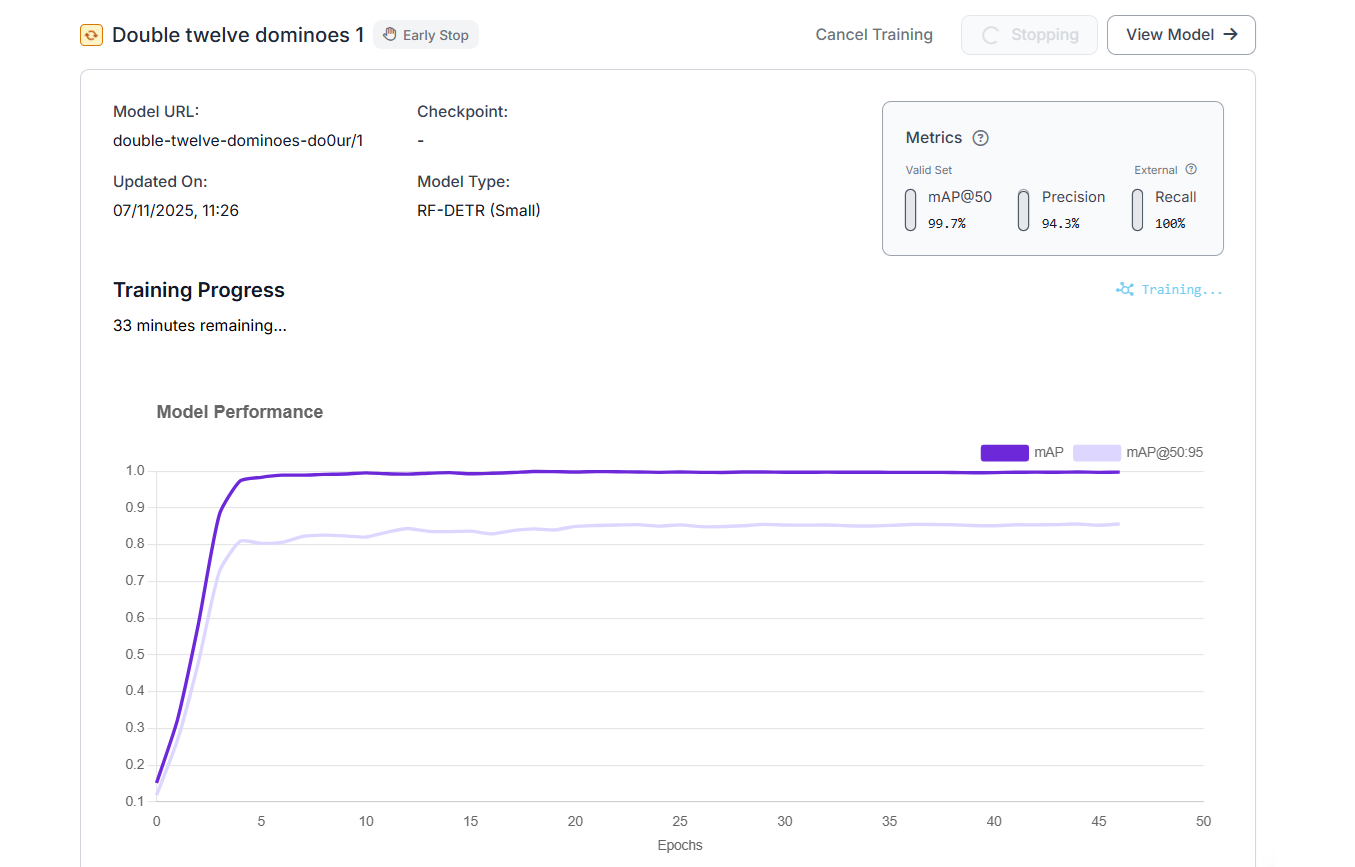Click the hand icon in Early Stop badge
The width and height of the screenshot is (1355, 867).
click(390, 35)
